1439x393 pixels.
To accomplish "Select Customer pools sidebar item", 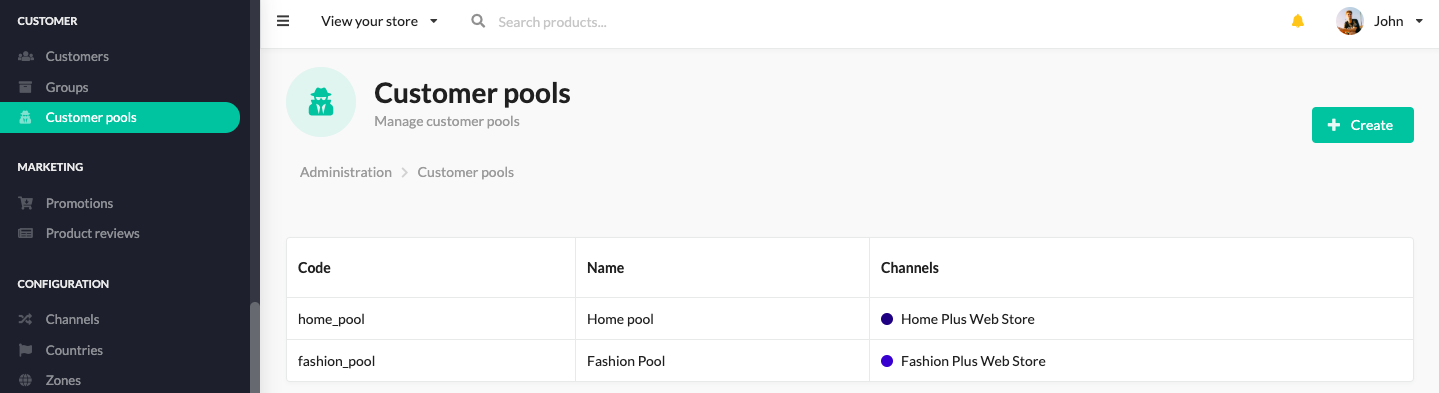I will point(120,117).
